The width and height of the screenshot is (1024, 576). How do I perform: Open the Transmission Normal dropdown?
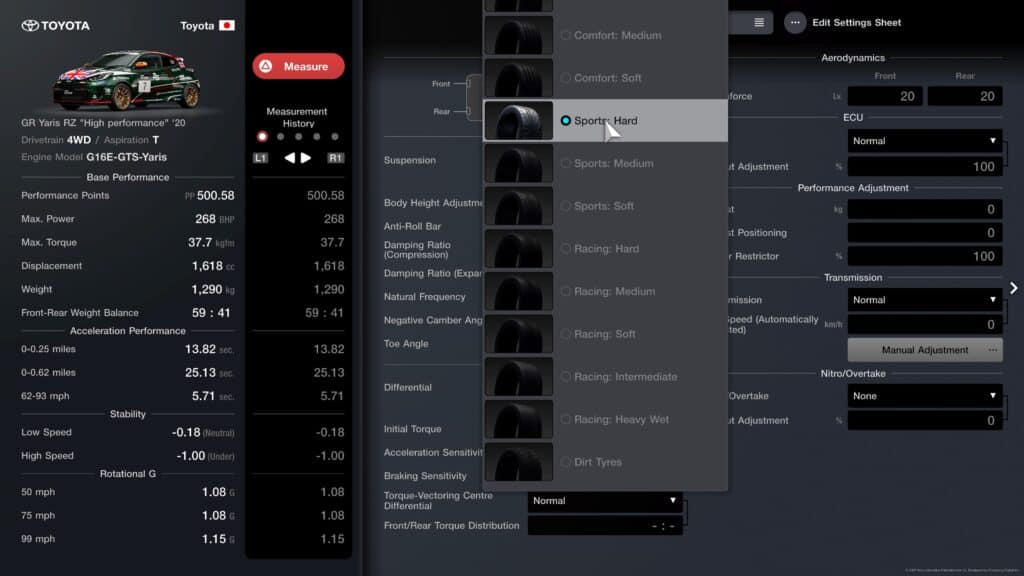click(x=924, y=299)
